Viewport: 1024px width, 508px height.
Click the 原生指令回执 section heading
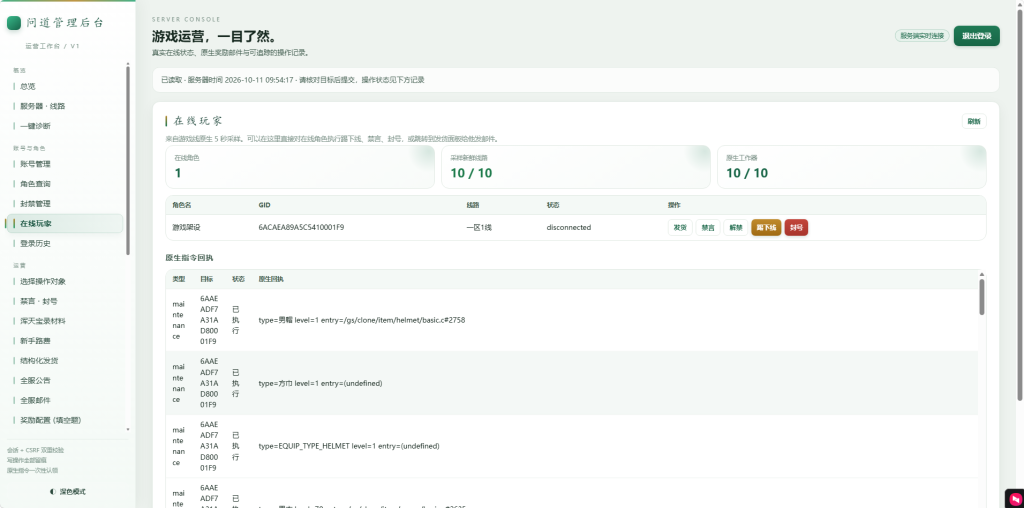189,258
